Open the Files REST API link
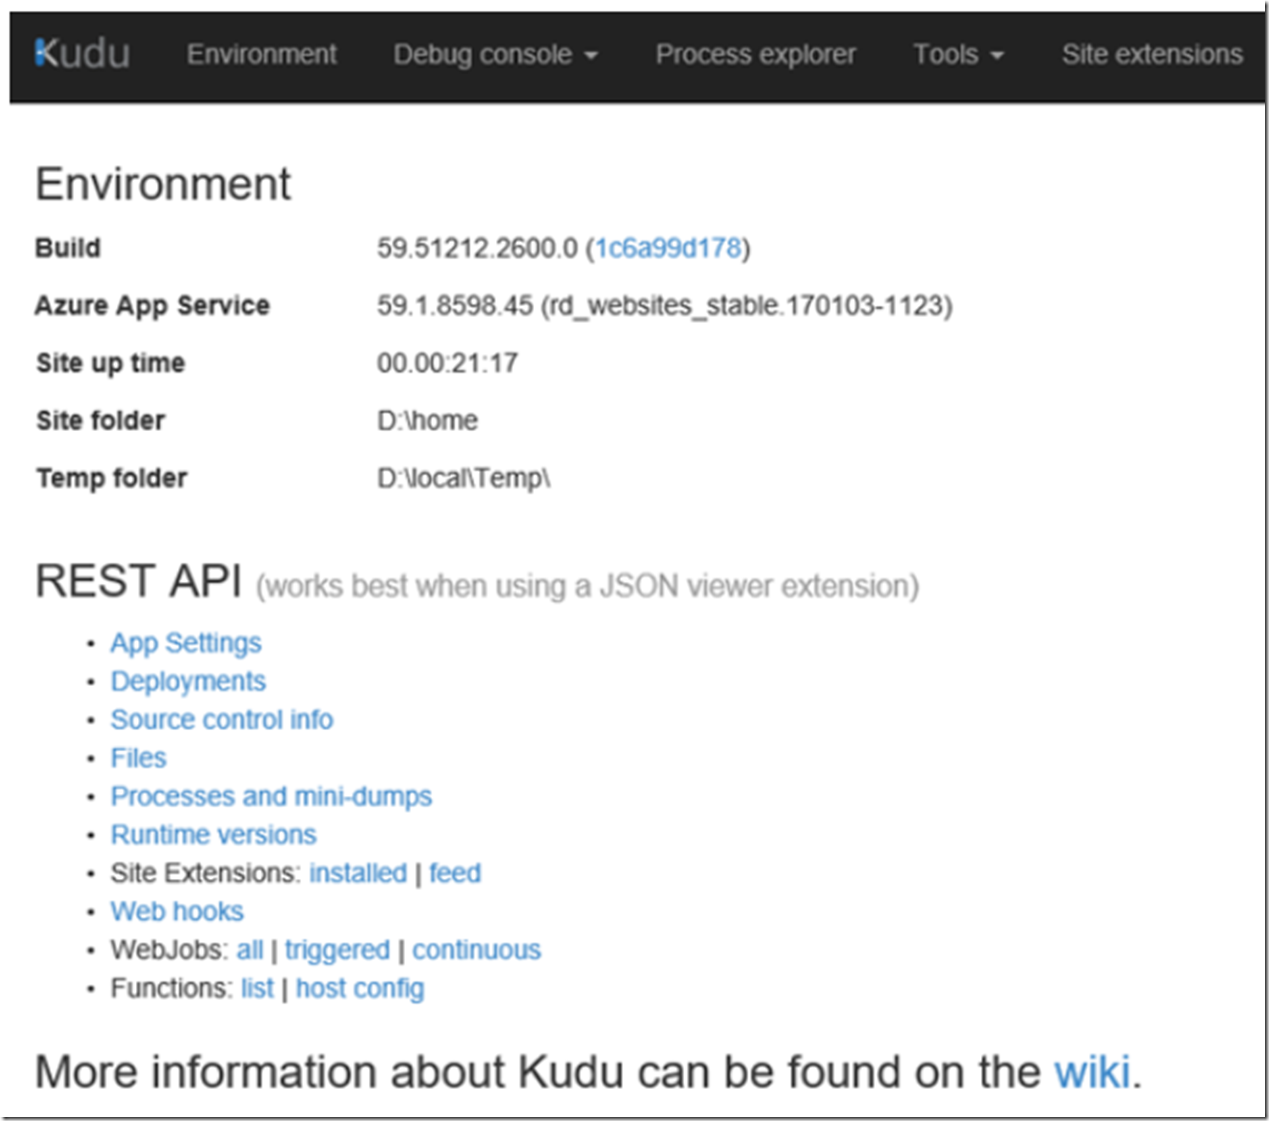The height and width of the screenshot is (1121, 1269). pyautogui.click(x=138, y=758)
